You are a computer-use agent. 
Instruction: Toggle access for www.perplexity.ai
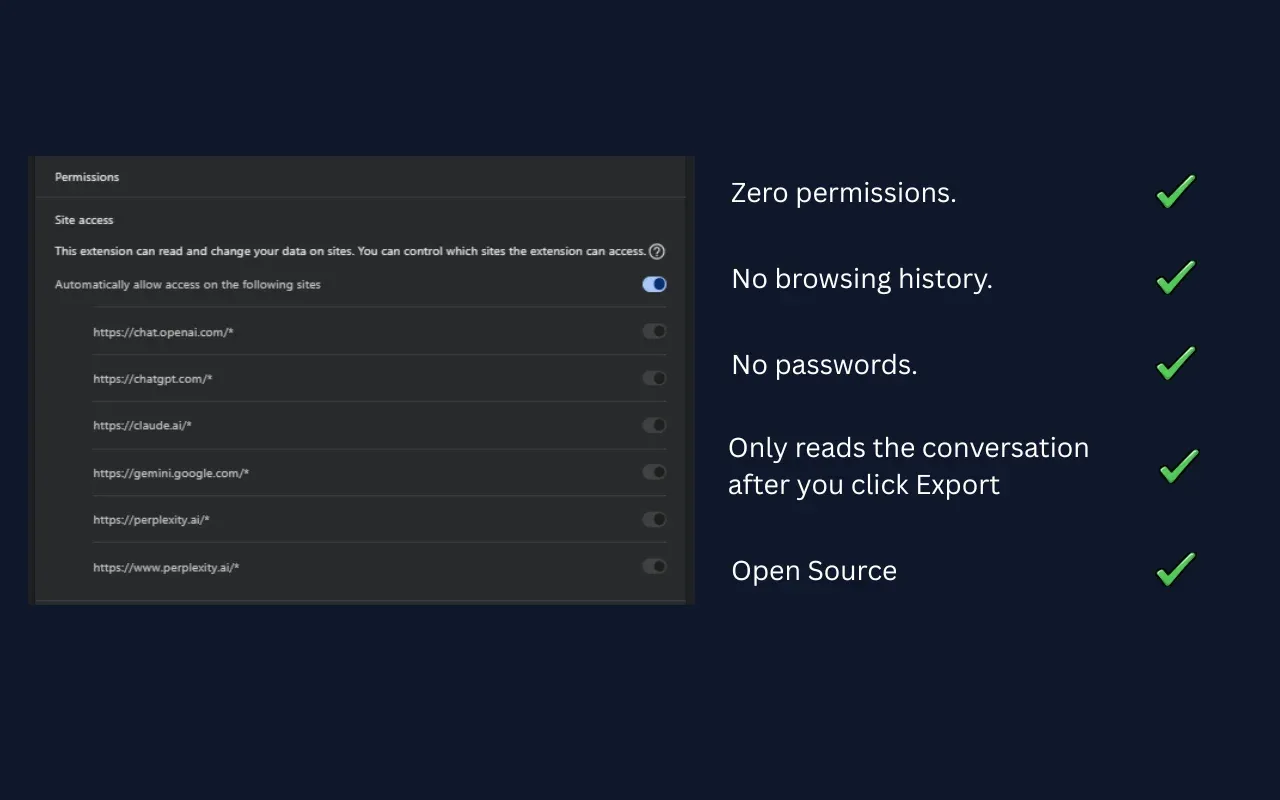(654, 566)
